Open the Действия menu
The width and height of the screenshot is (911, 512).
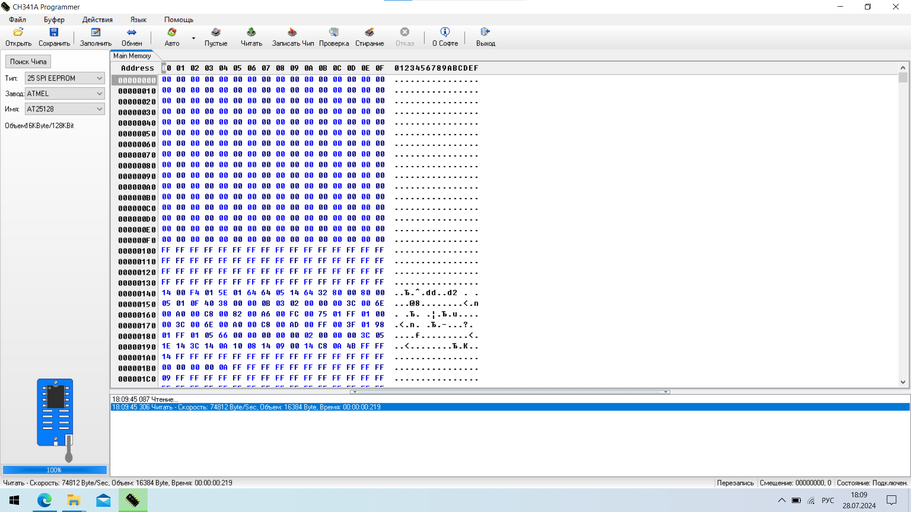[x=97, y=19]
